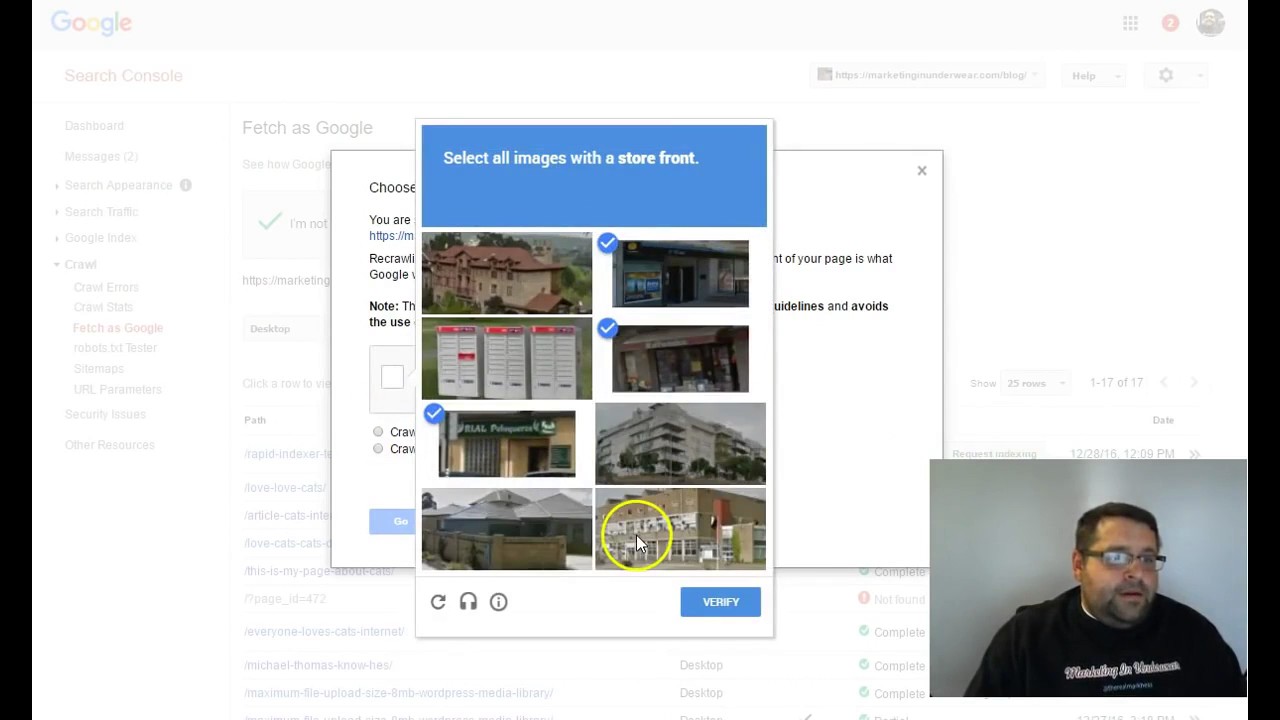The height and width of the screenshot is (720, 1280).
Task: Sort by Date column header
Action: coord(1163,420)
